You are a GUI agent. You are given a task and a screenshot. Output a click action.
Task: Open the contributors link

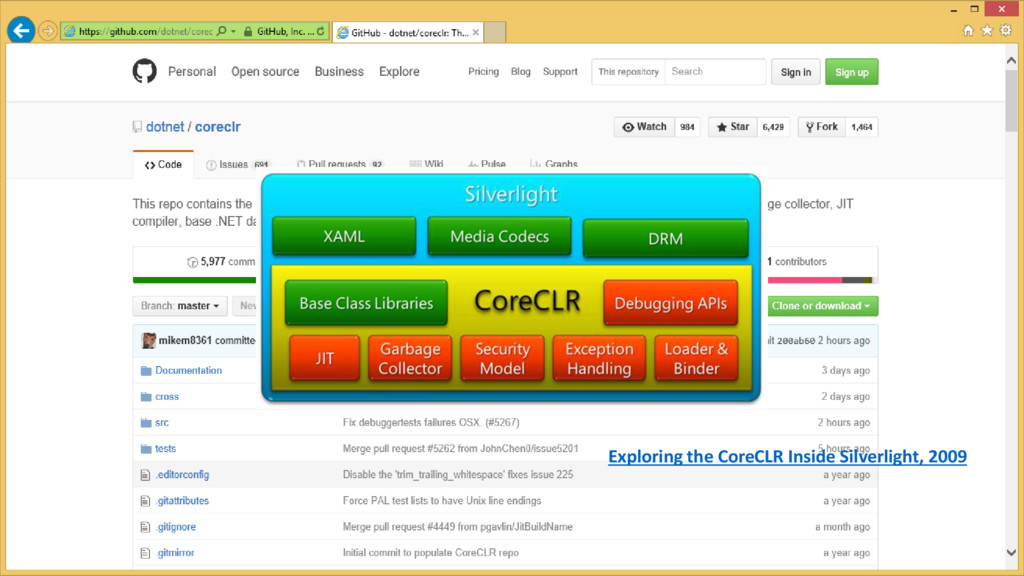(797, 262)
